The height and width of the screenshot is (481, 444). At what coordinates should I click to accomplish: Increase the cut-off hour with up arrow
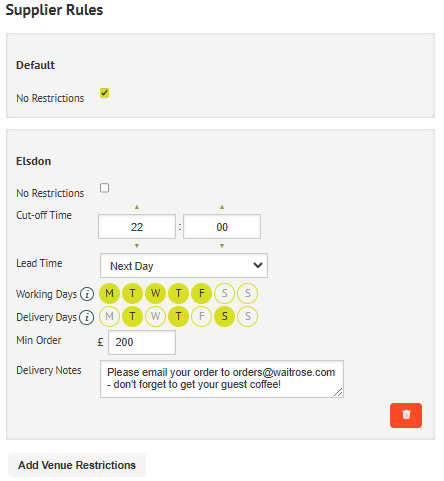click(137, 207)
